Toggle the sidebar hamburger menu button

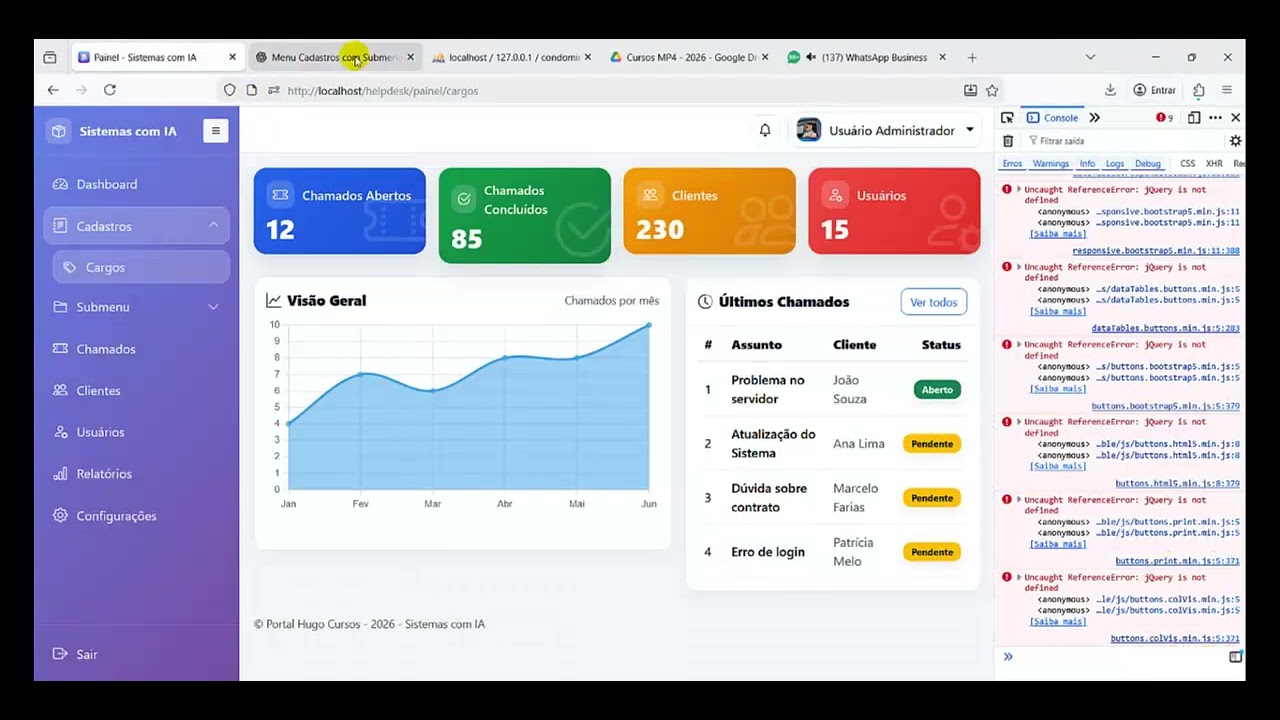(x=215, y=130)
